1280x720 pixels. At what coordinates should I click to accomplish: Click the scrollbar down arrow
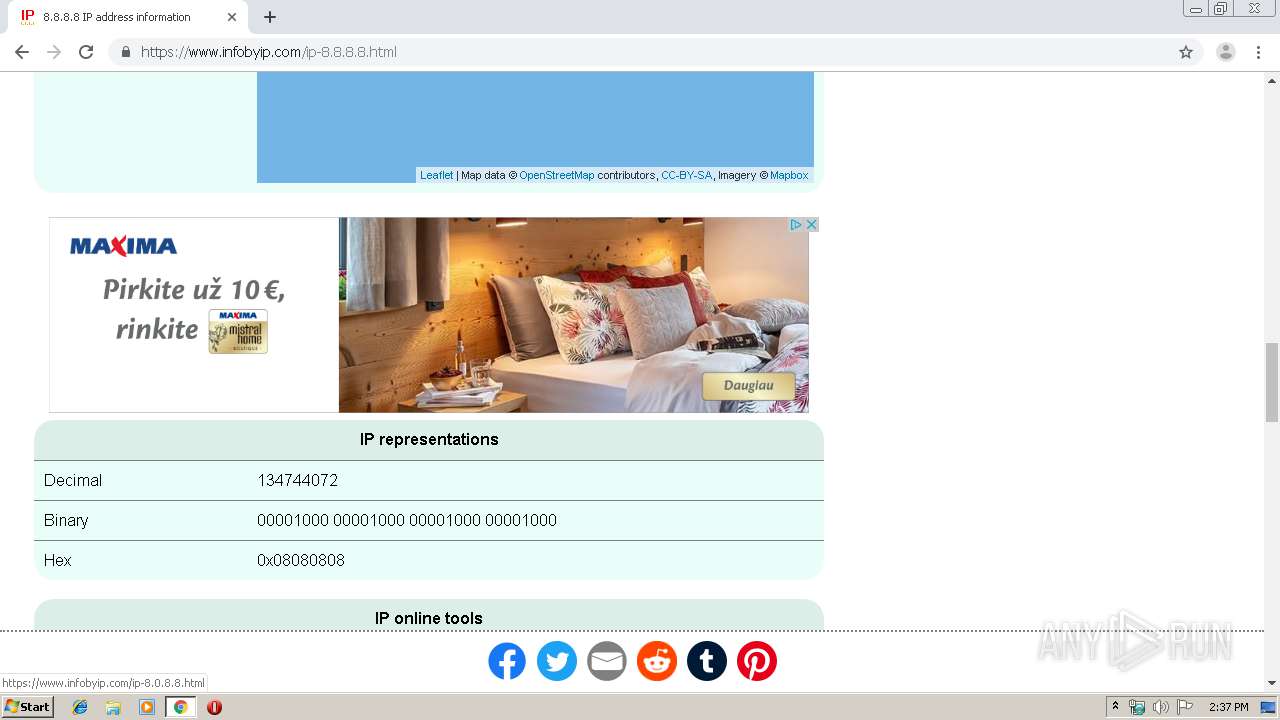(1272, 683)
